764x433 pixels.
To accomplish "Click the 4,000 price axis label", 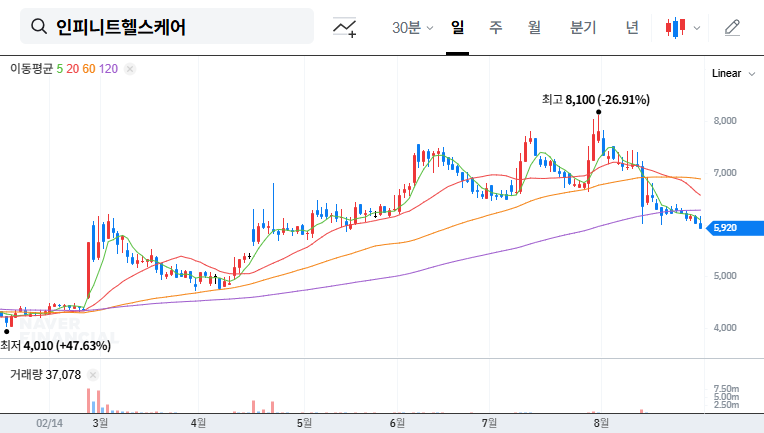I will pyautogui.click(x=725, y=328).
